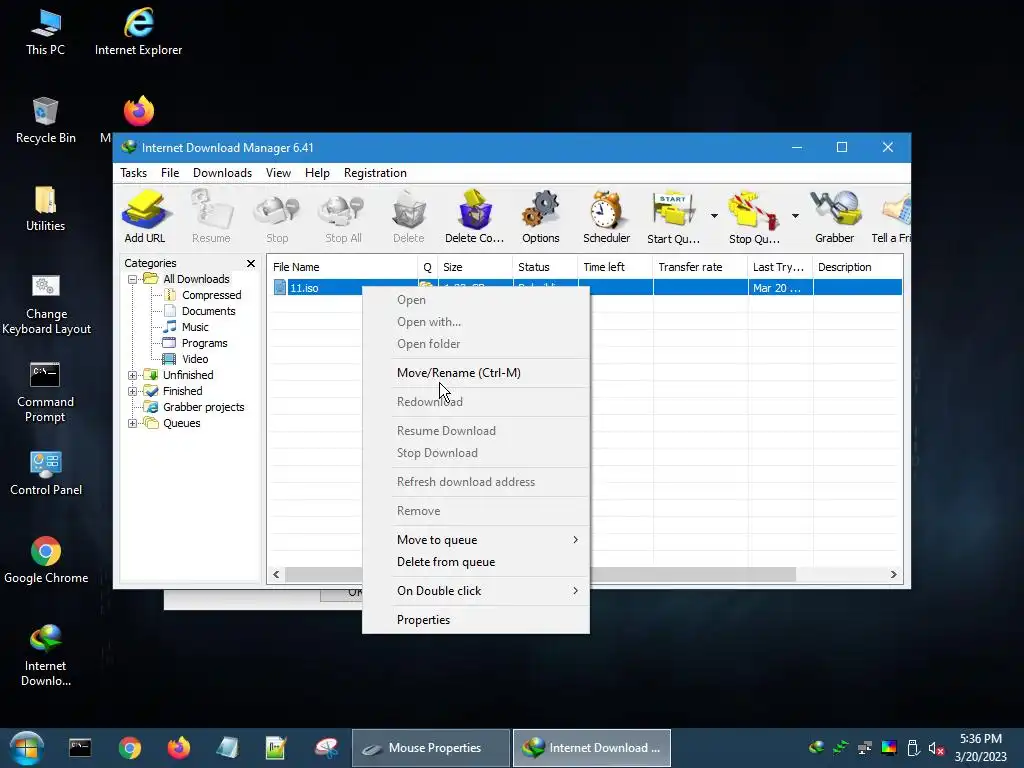Open Recycle Bin desktop icon

[x=46, y=120]
